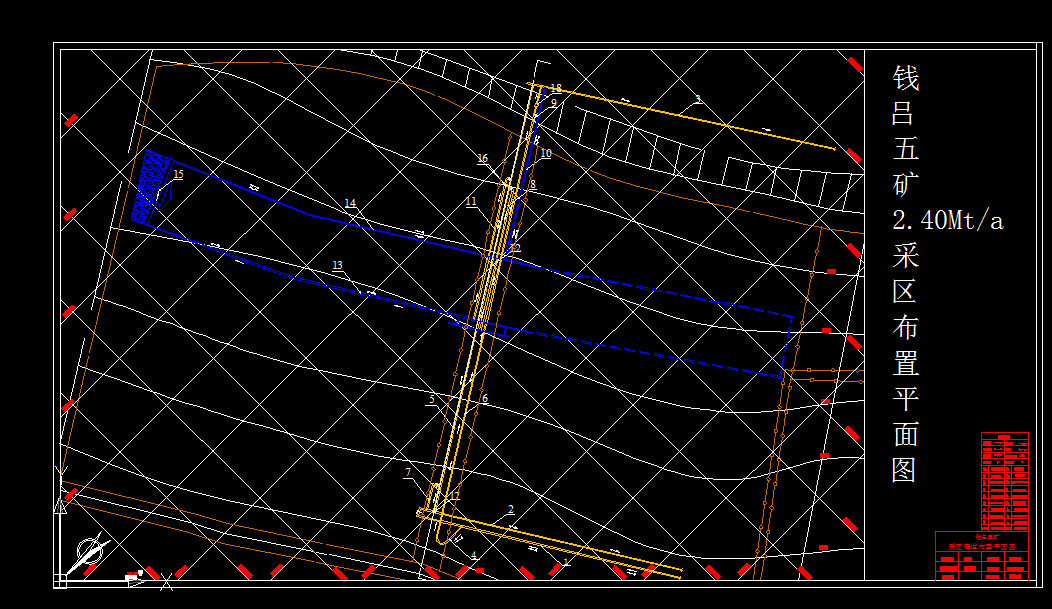Click callout number 17
This screenshot has height=609, width=1052.
pyautogui.click(x=455, y=496)
